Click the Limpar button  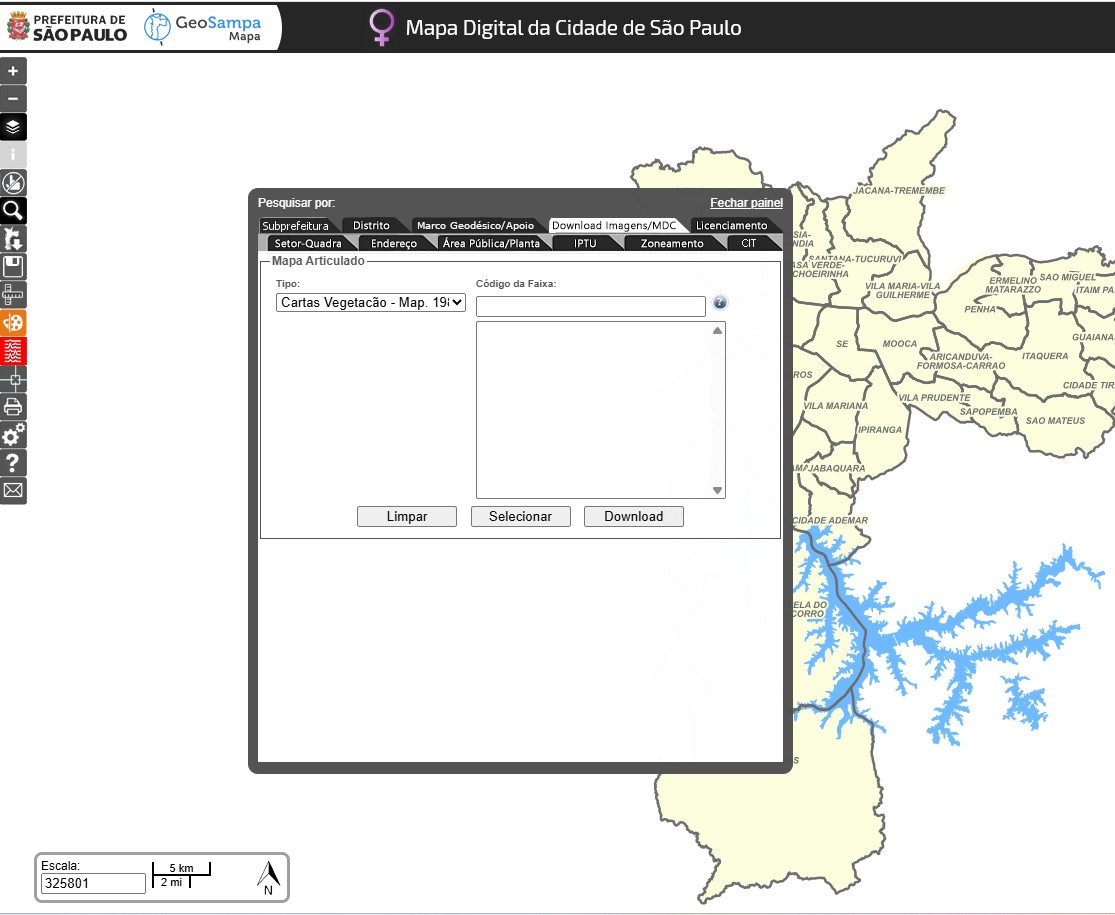coord(407,516)
